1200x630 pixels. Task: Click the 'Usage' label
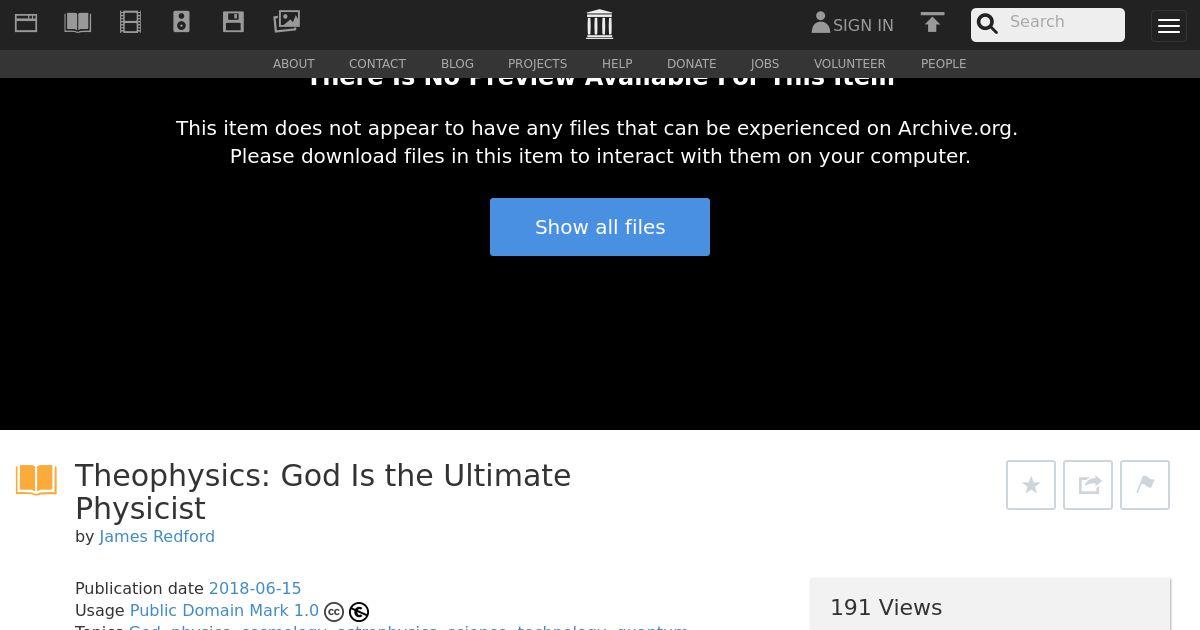point(100,611)
